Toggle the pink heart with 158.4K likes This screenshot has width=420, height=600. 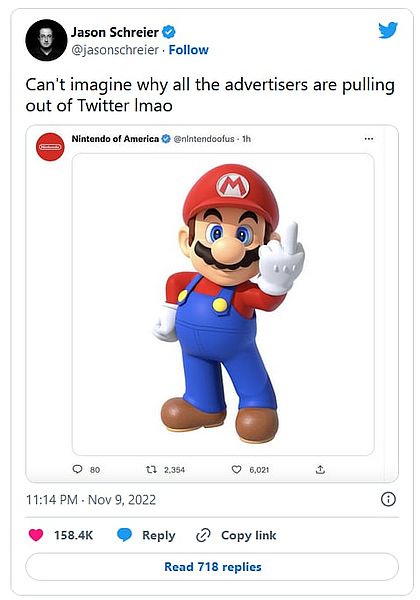tap(36, 535)
